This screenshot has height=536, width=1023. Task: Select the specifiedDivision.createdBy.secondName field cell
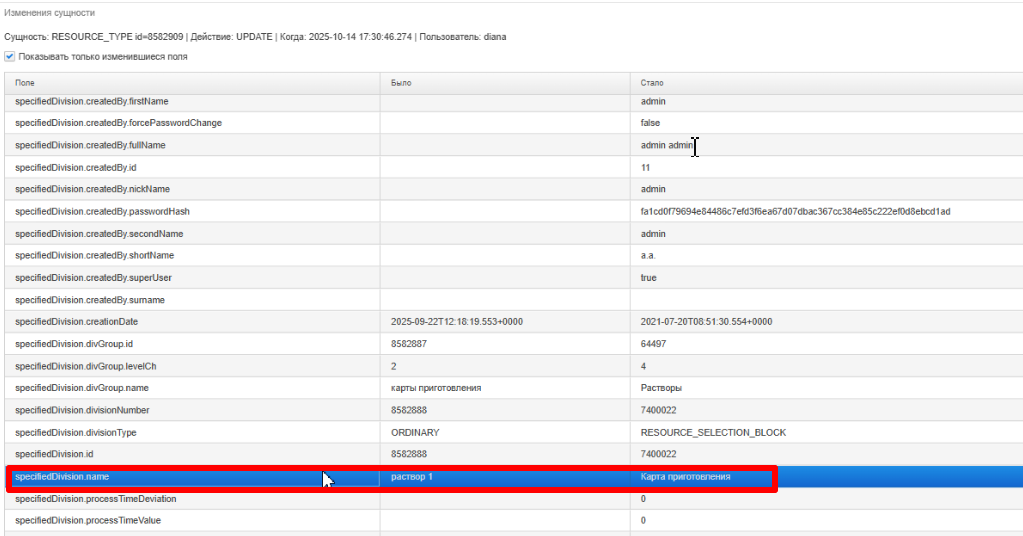(x=192, y=233)
